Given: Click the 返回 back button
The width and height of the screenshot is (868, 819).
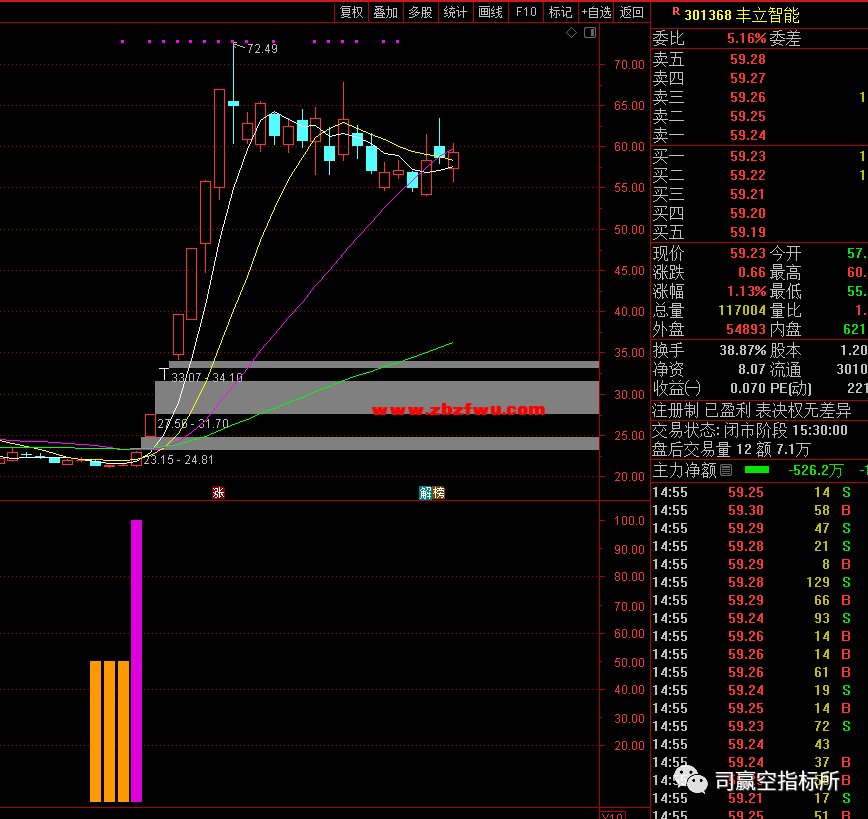Looking at the screenshot, I should click(x=632, y=12).
